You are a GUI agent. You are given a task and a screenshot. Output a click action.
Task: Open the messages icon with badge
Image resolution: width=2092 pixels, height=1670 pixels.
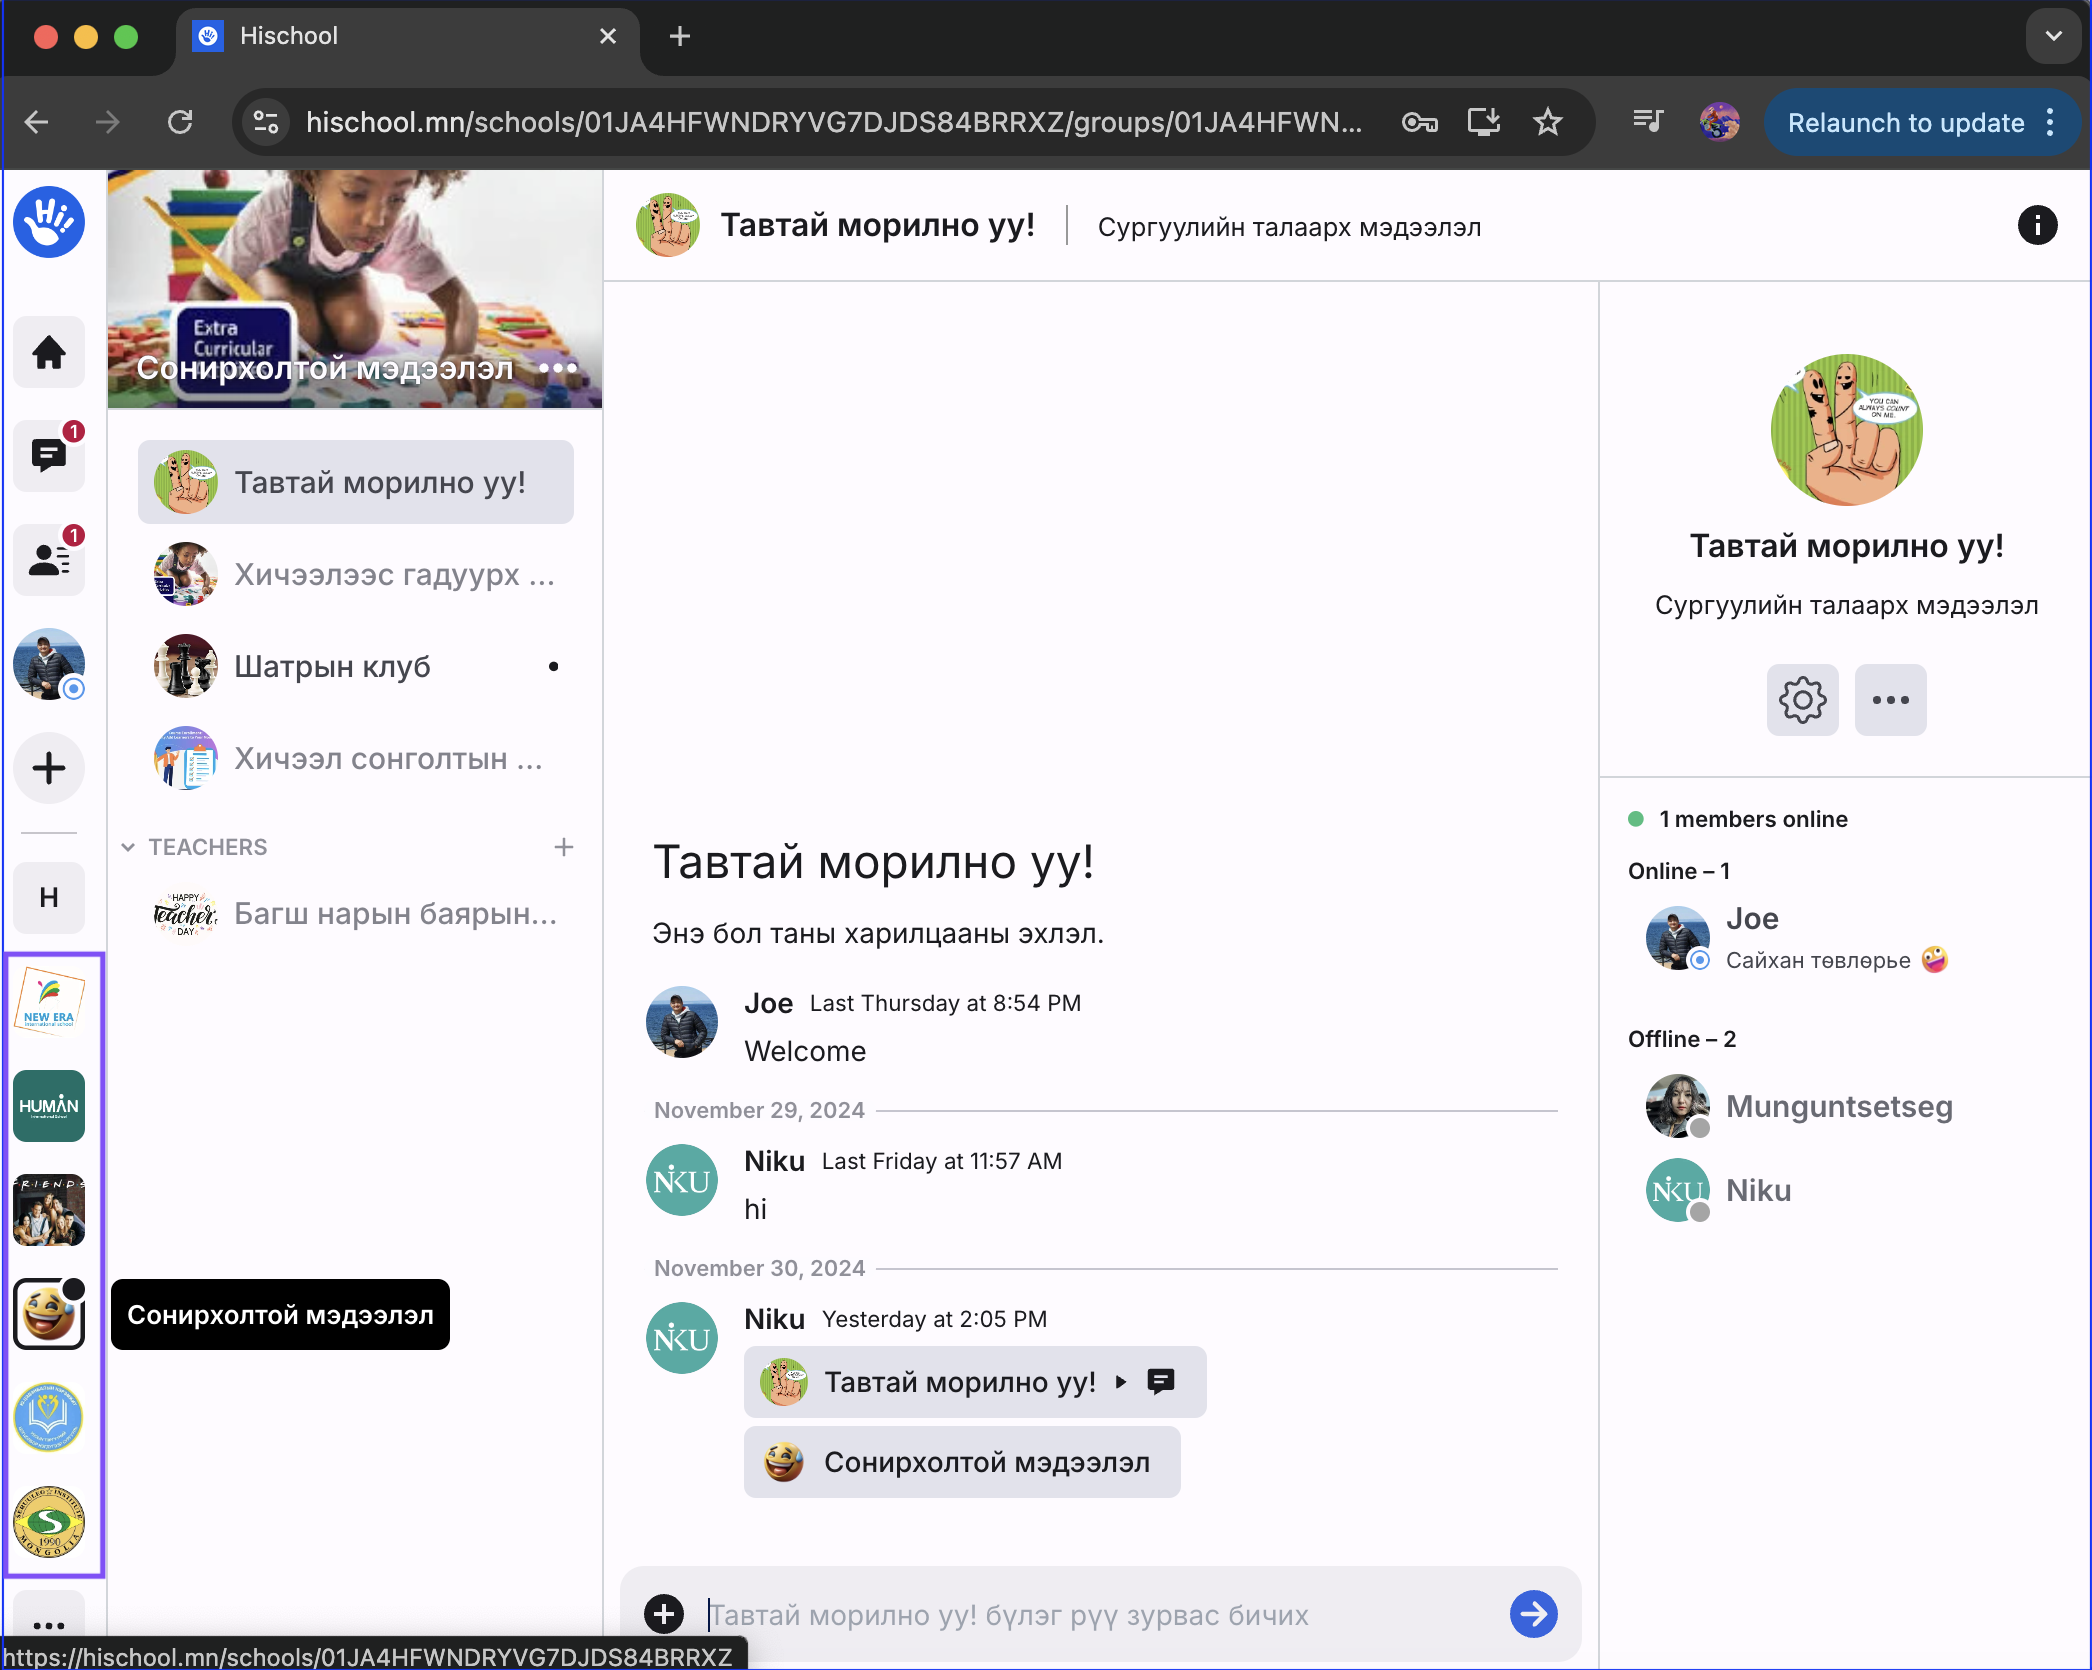click(x=48, y=456)
